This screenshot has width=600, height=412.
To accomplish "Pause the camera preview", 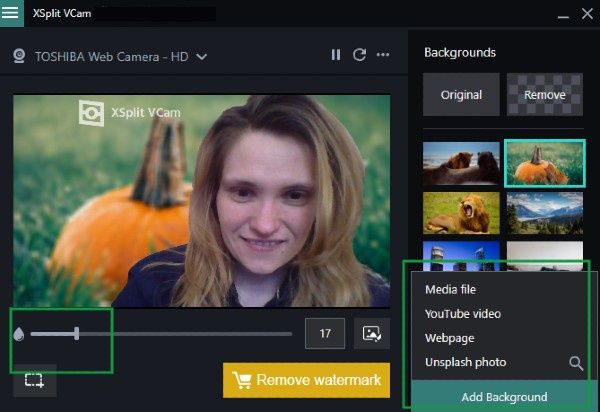I will point(336,55).
